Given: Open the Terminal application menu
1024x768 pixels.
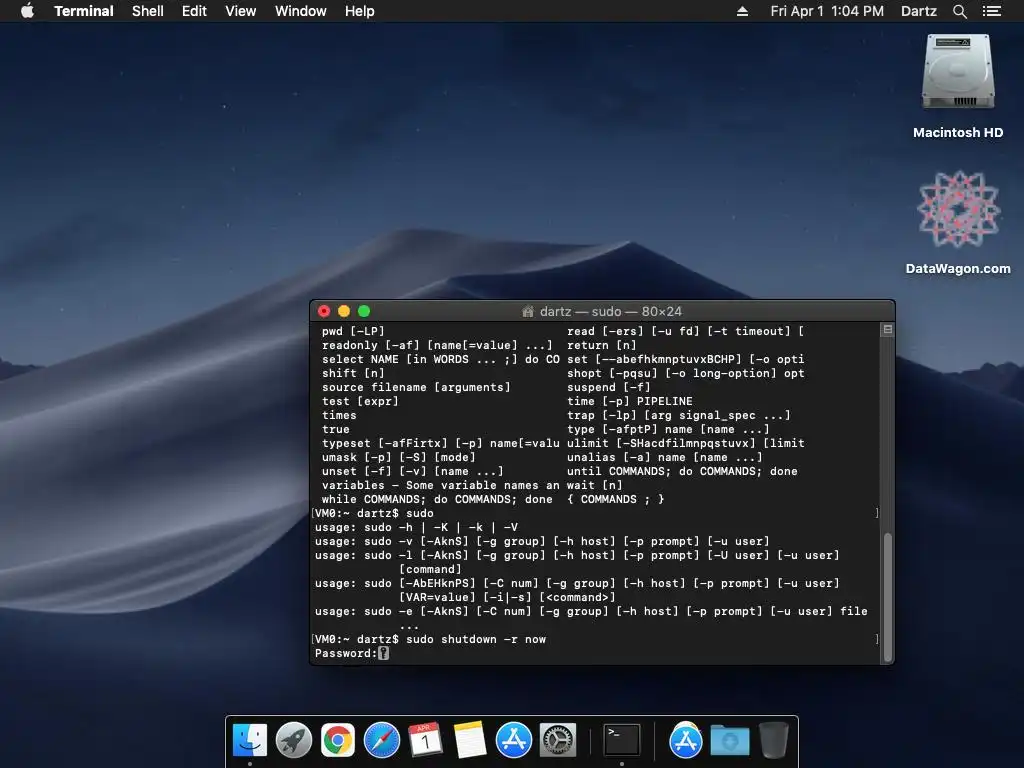Looking at the screenshot, I should (84, 11).
